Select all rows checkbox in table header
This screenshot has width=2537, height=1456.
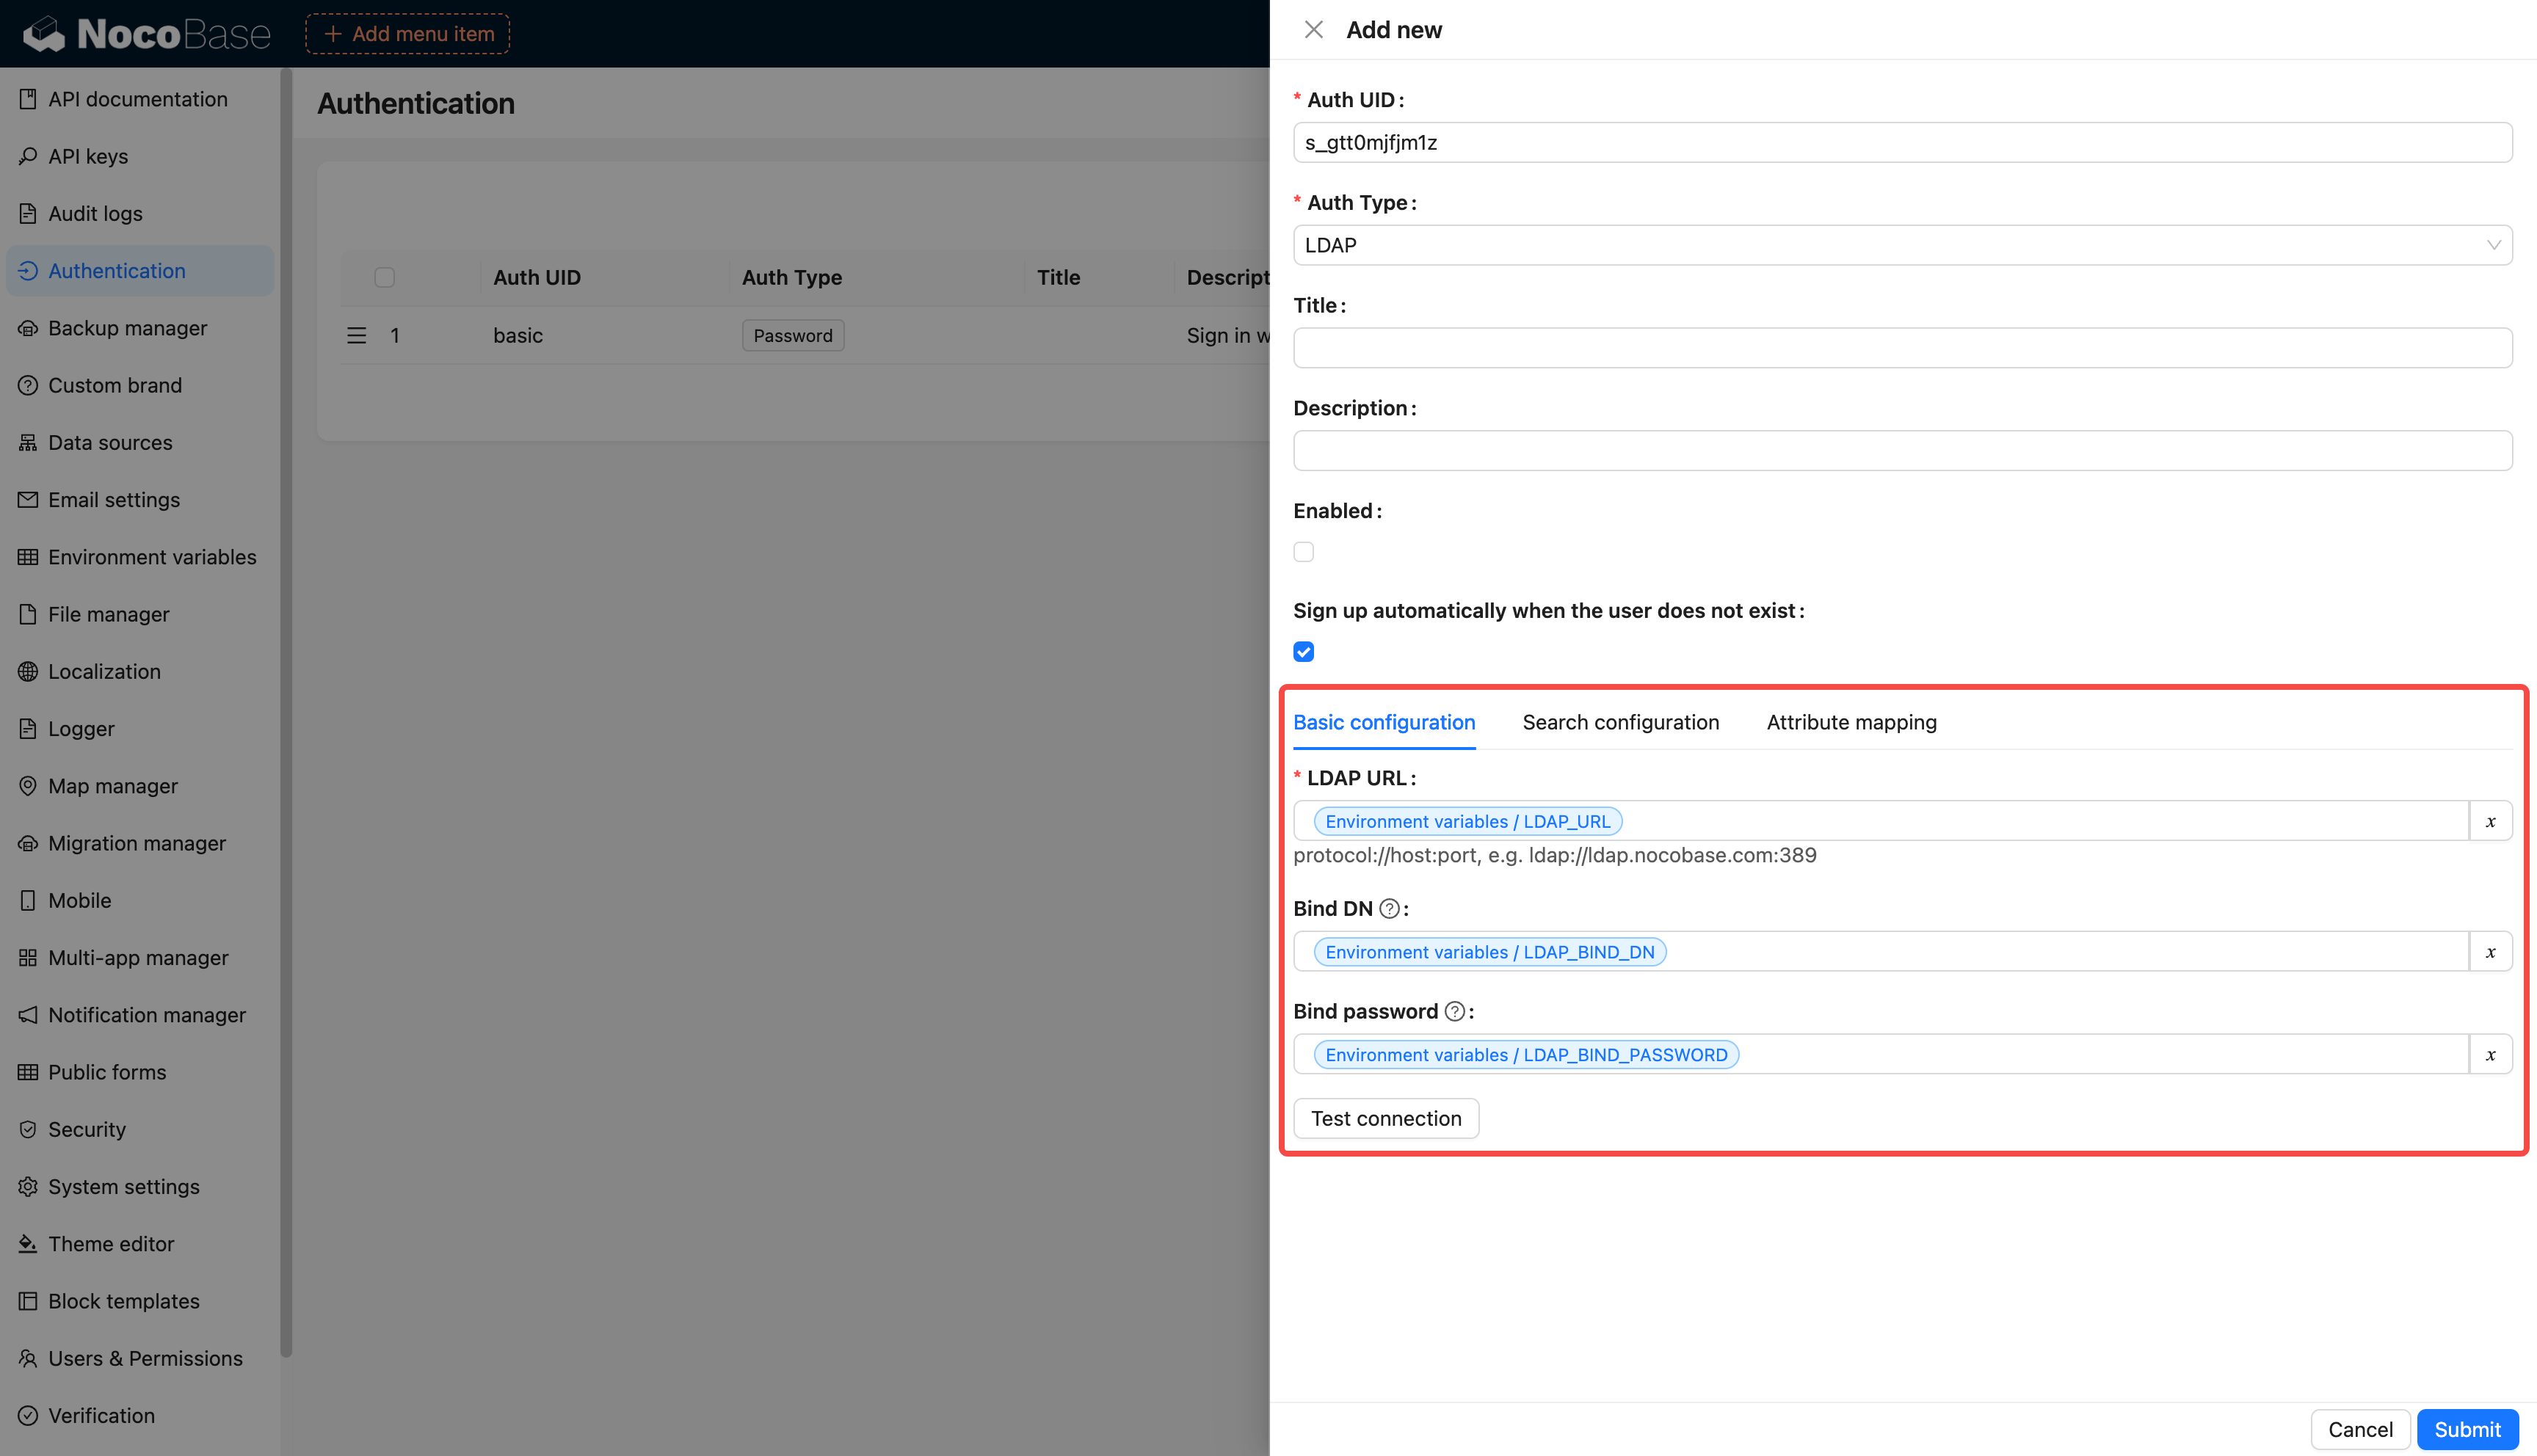384,277
